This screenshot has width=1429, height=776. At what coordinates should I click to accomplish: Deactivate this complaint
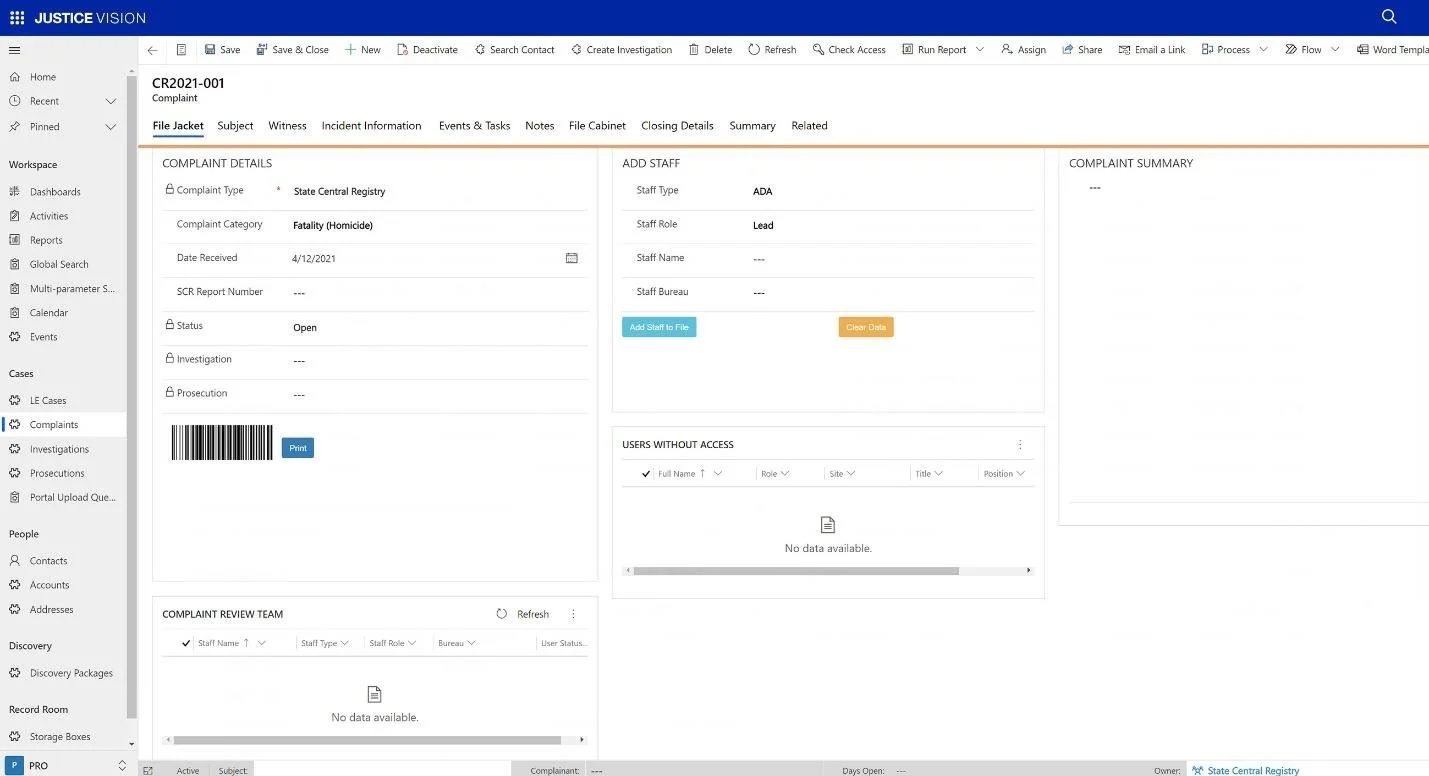[427, 50]
